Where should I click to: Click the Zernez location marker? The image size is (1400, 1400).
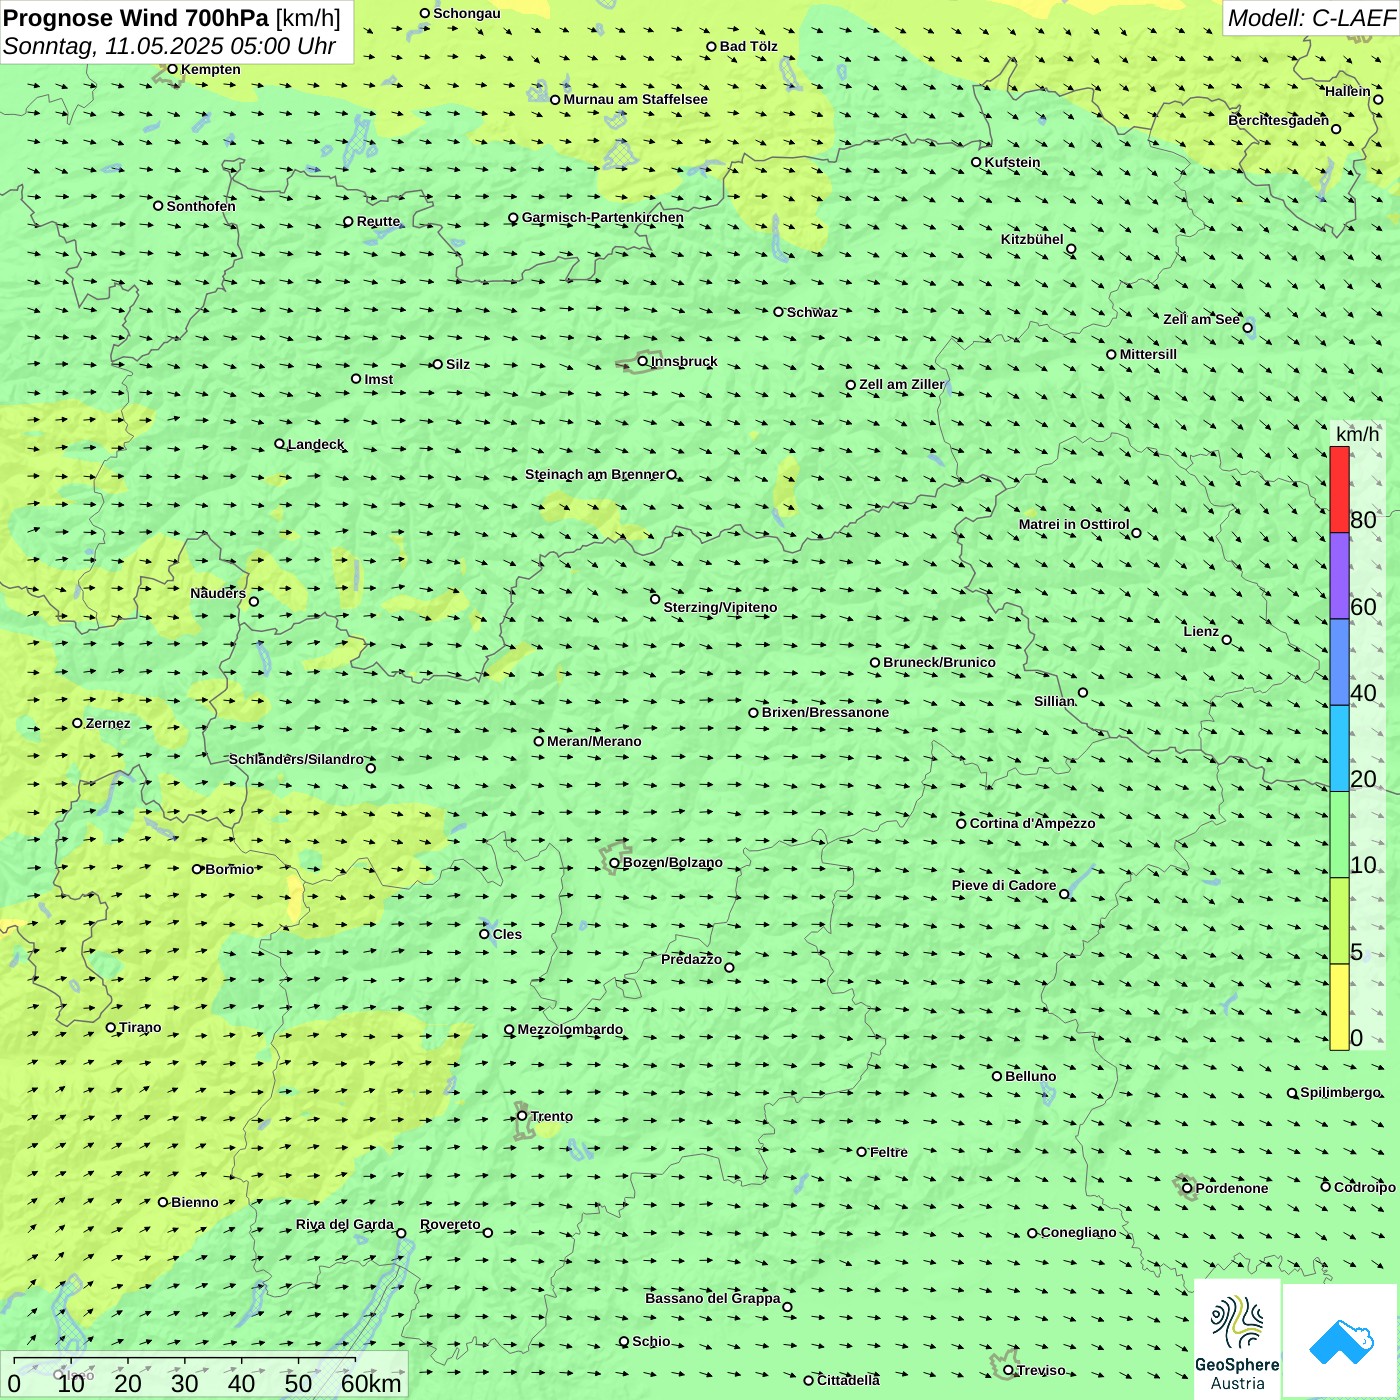pos(78,723)
